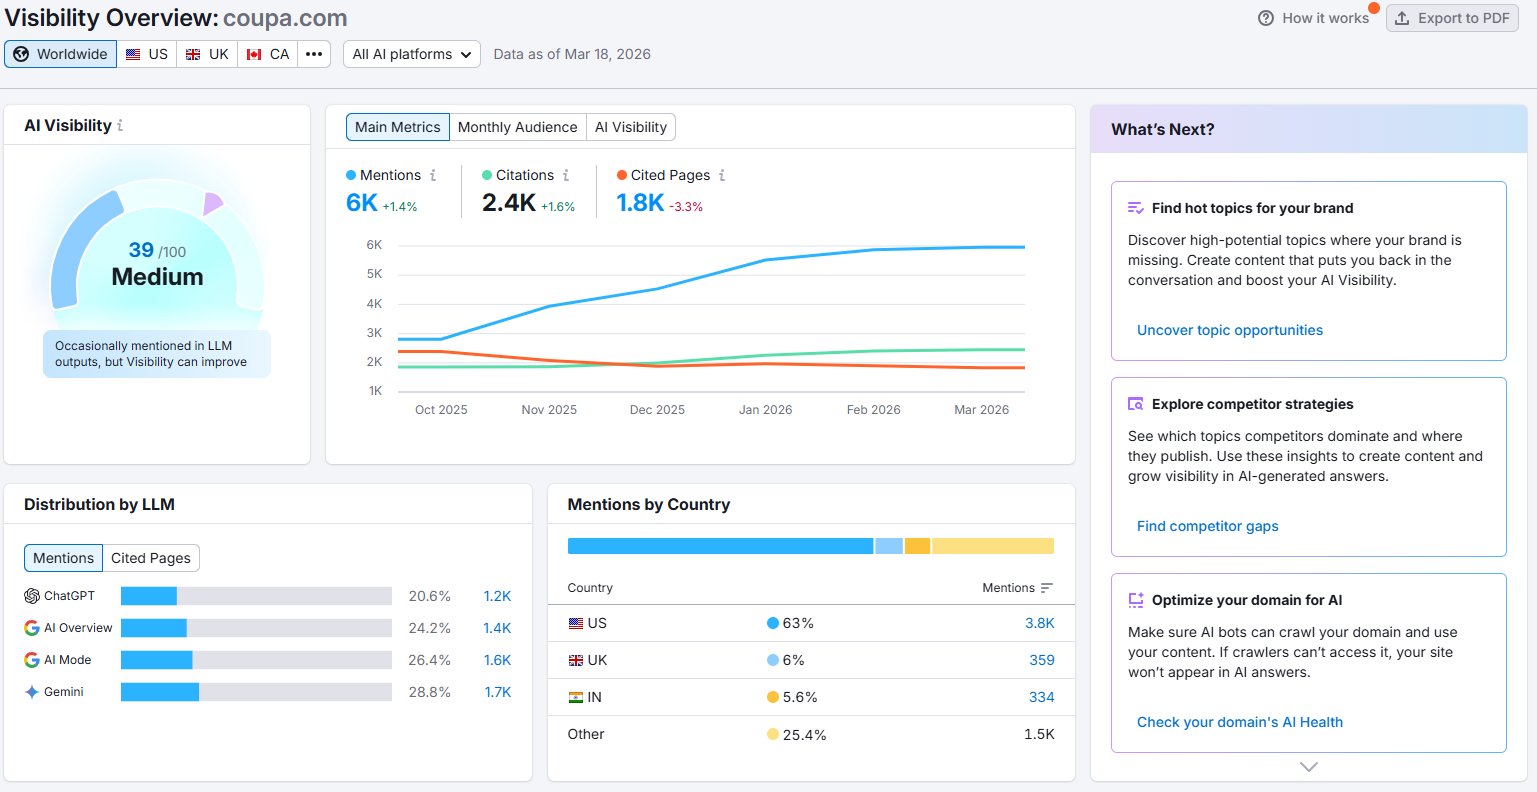Switch to the Main Metrics tab

pyautogui.click(x=398, y=127)
